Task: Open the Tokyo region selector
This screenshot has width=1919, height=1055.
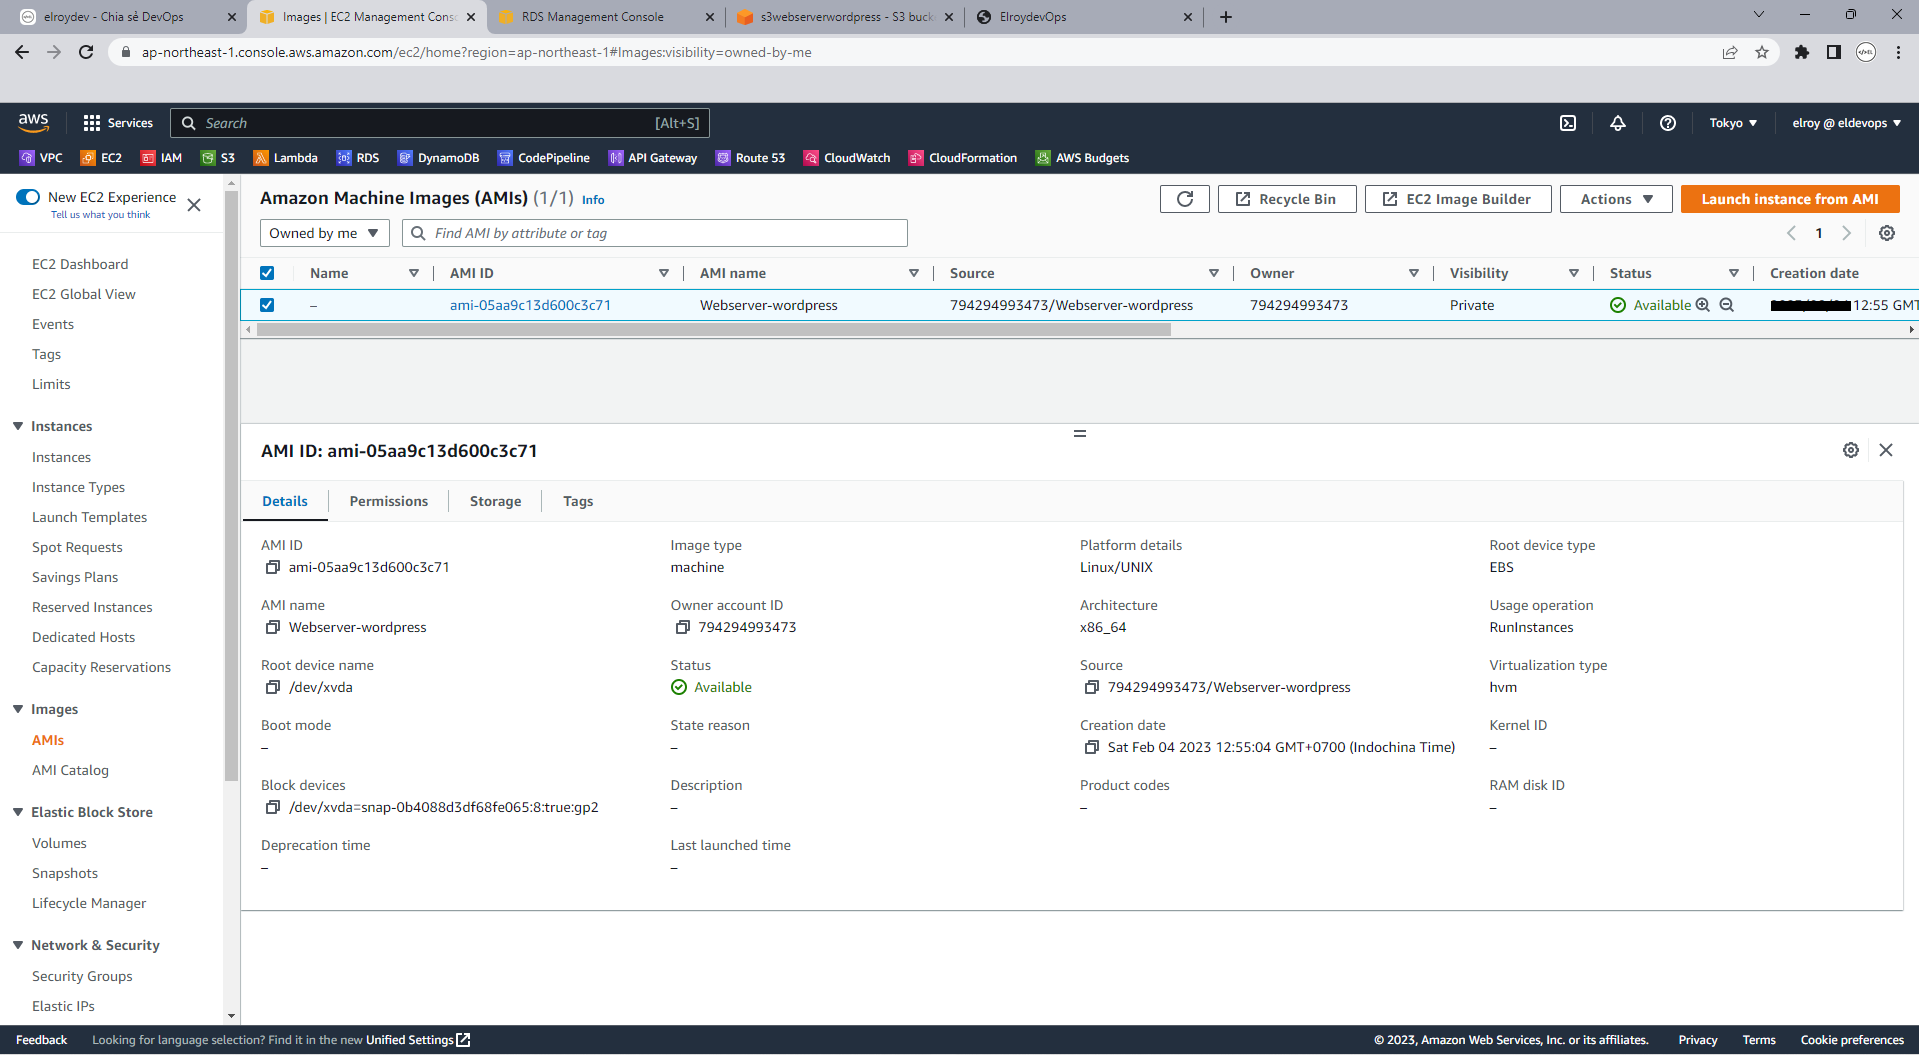Action: [x=1733, y=123]
